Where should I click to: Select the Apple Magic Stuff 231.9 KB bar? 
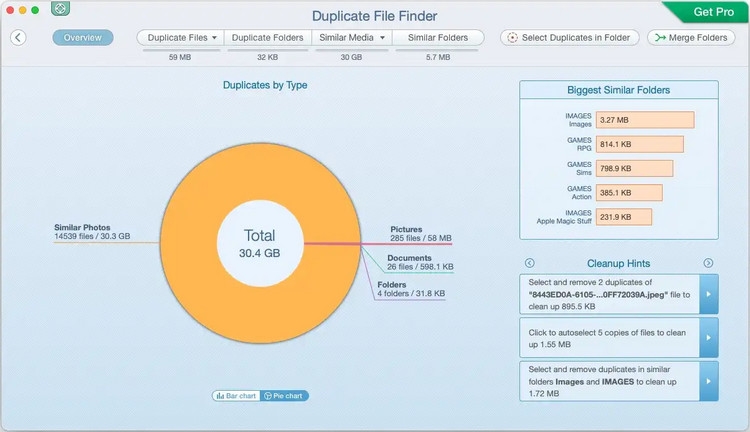point(624,217)
